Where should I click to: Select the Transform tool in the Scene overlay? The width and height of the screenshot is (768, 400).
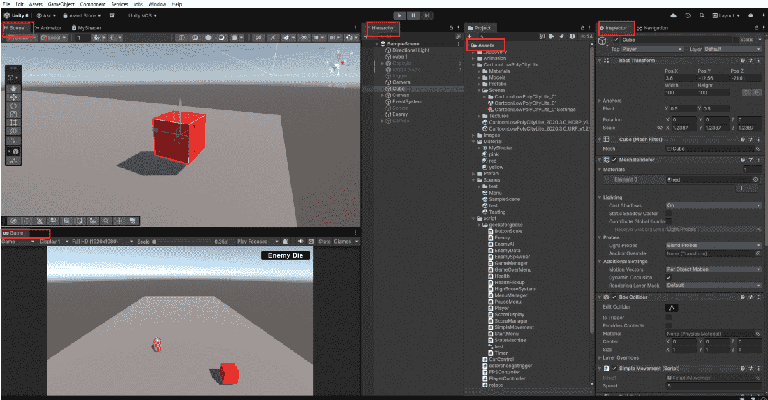coord(13,131)
